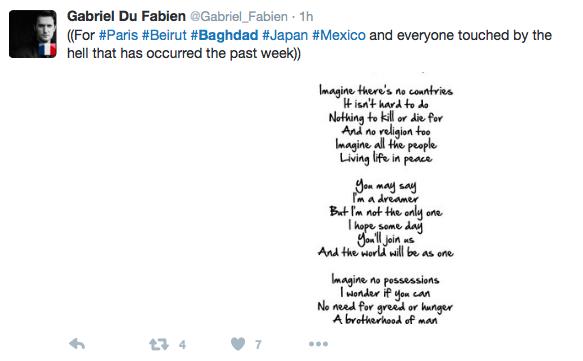Open the #Paris hashtag link
583x361 pixels.
tap(118, 35)
